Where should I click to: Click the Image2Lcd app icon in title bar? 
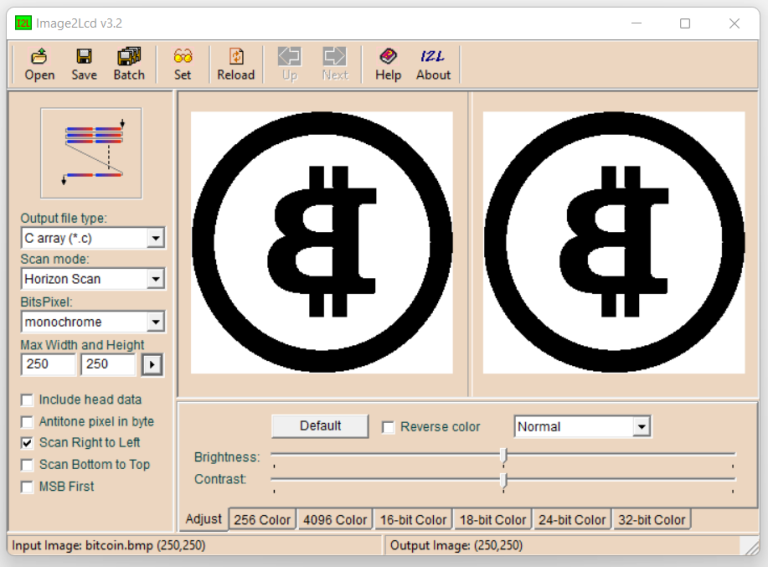23,23
